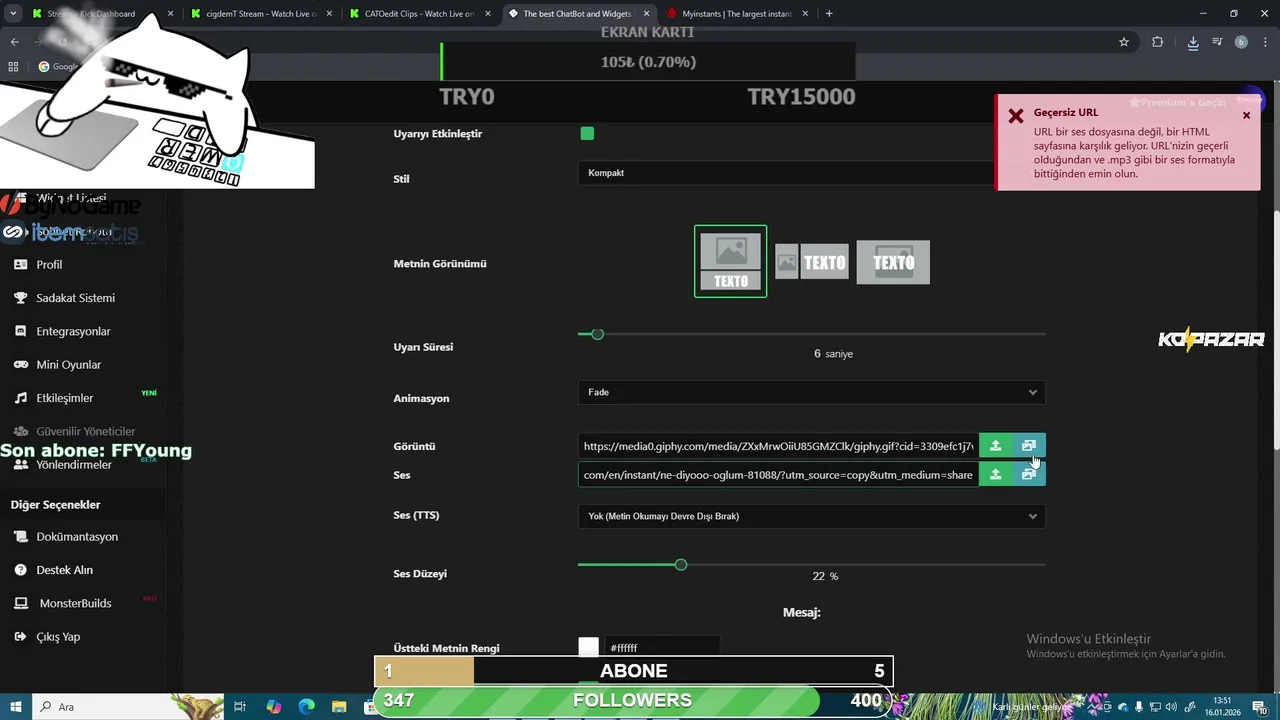This screenshot has width=1280, height=720.
Task: Open the Animasyon dropdown showing Fade
Action: (811, 392)
